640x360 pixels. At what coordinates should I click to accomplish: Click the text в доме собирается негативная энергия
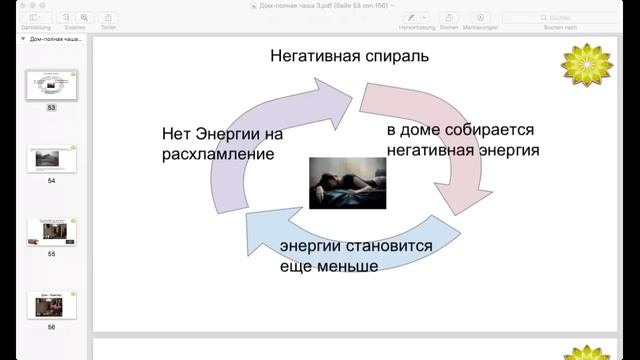click(463, 140)
